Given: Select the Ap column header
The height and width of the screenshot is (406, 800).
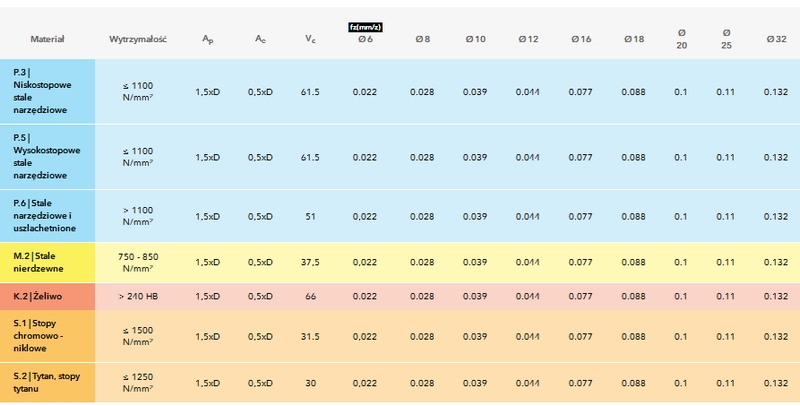Looking at the screenshot, I should (207, 39).
